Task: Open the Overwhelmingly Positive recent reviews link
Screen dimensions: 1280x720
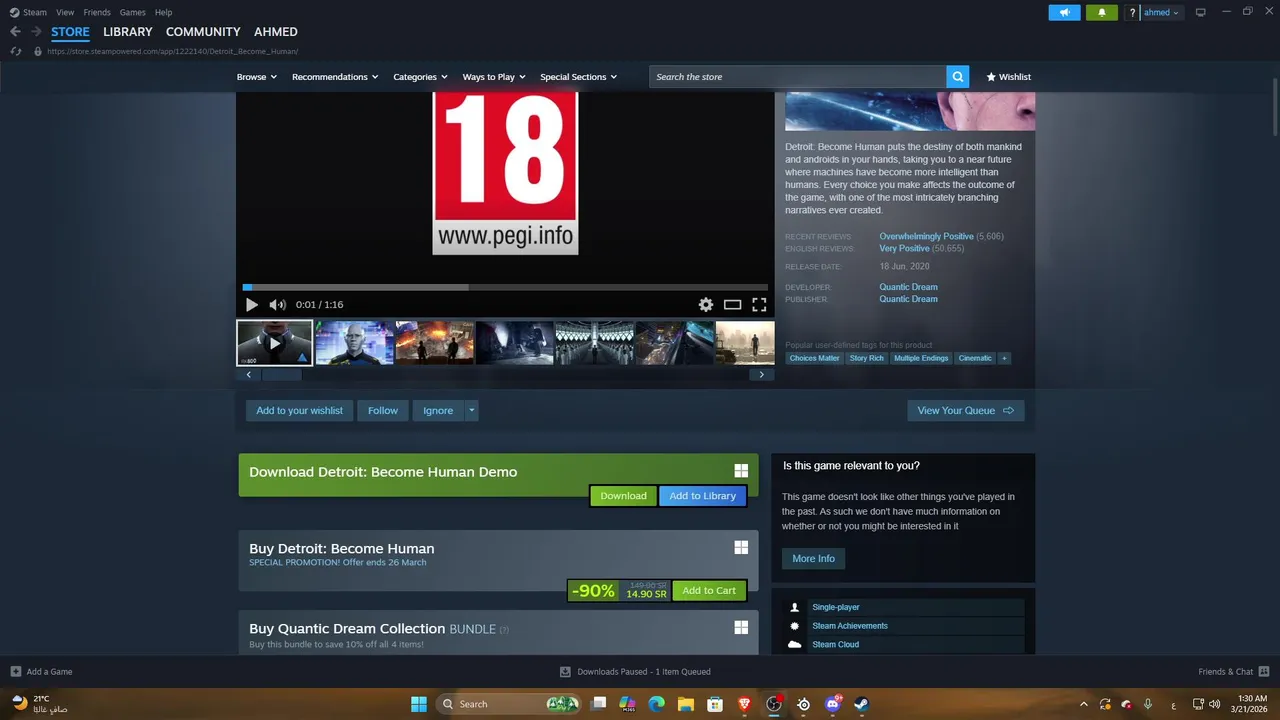Action: click(926, 237)
